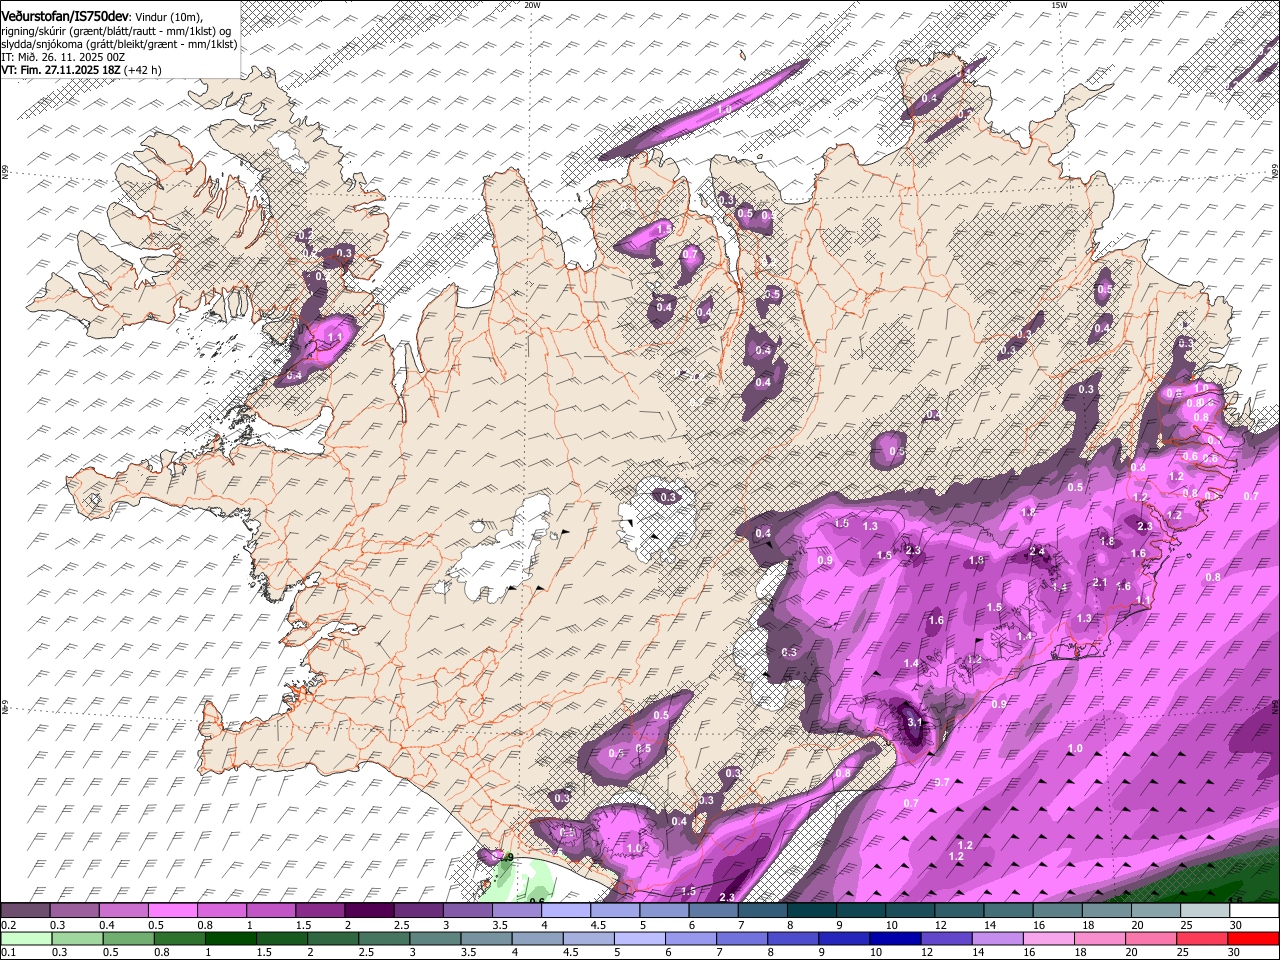The image size is (1280, 960).
Task: Click the 0.1 label in the legend
Action: pos(8,953)
